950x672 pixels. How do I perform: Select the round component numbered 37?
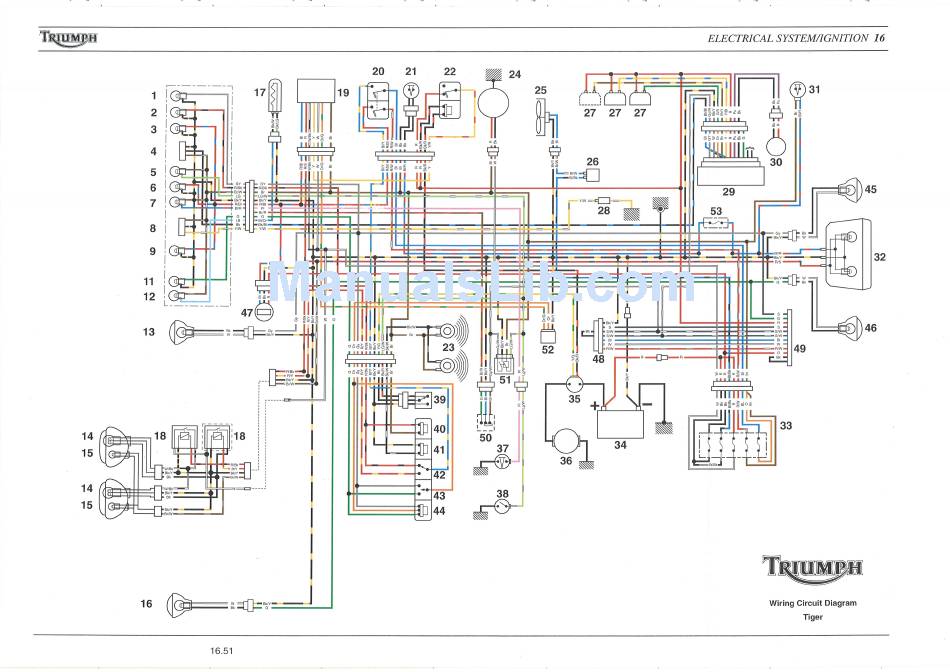(502, 464)
